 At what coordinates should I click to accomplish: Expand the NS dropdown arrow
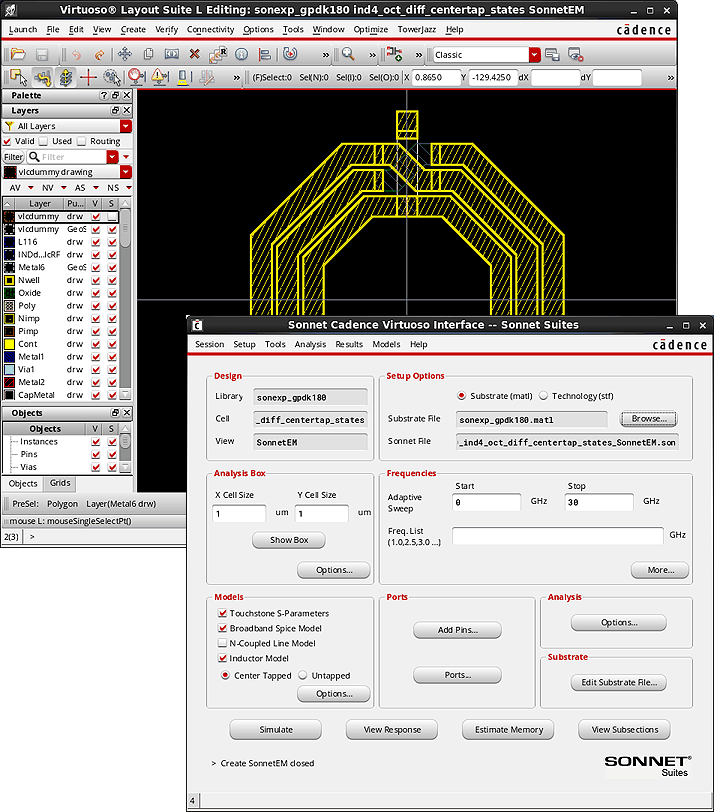[x=128, y=187]
